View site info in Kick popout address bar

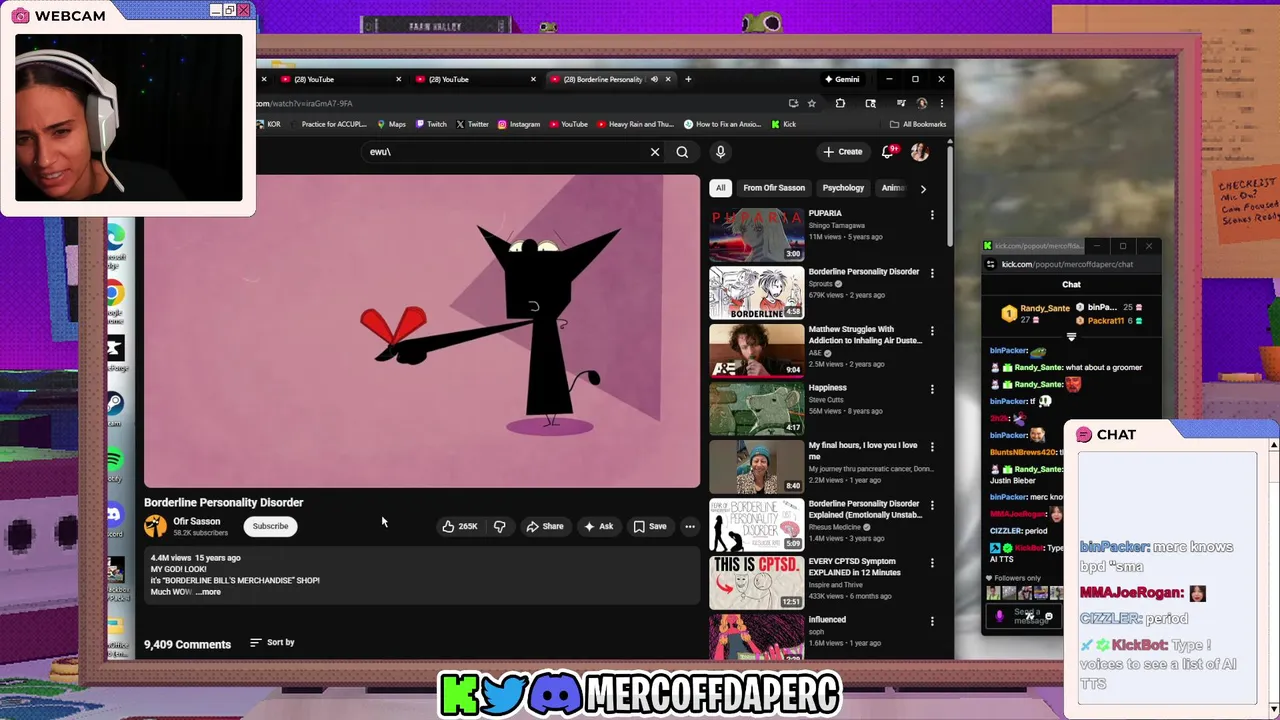991,264
